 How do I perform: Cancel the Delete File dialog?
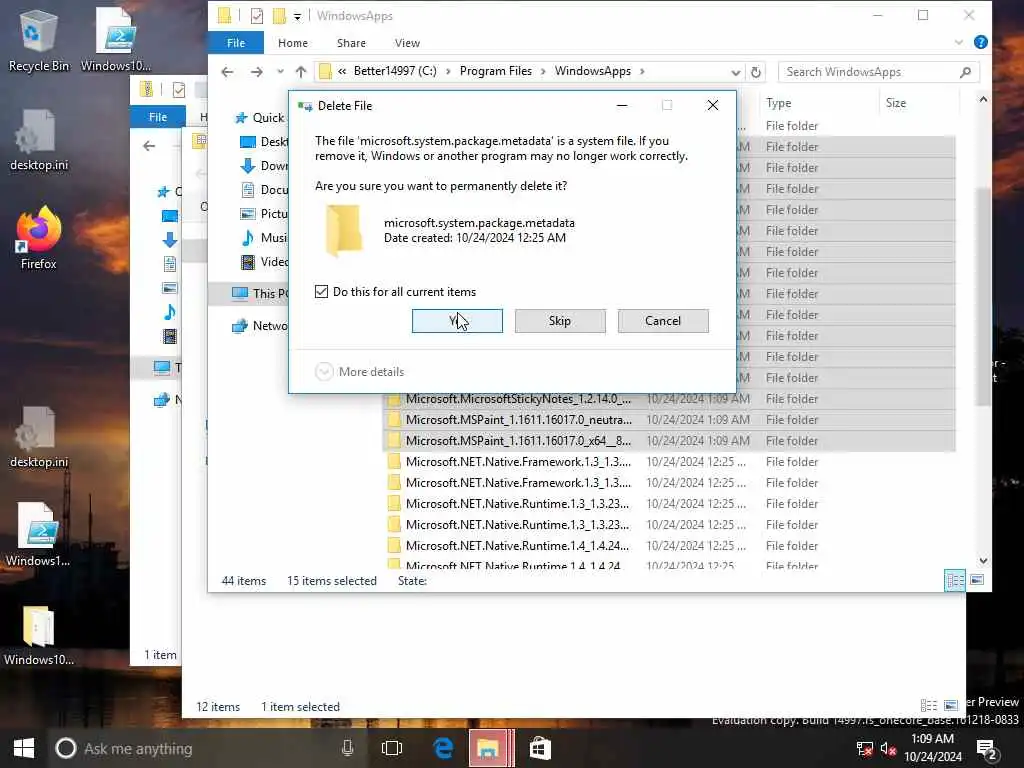click(663, 321)
